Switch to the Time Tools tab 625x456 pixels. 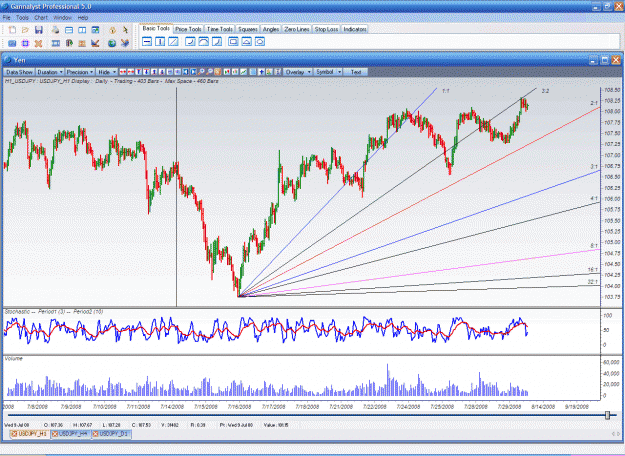[x=220, y=29]
